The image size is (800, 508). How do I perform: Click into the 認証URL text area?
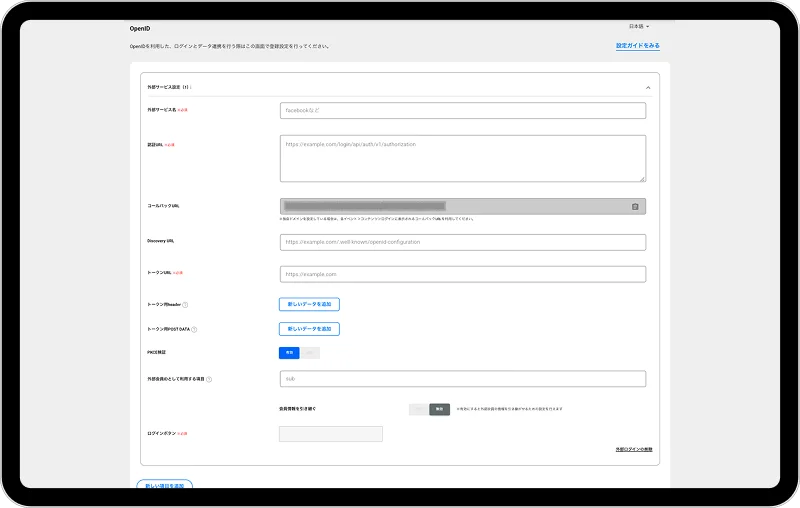pos(463,158)
